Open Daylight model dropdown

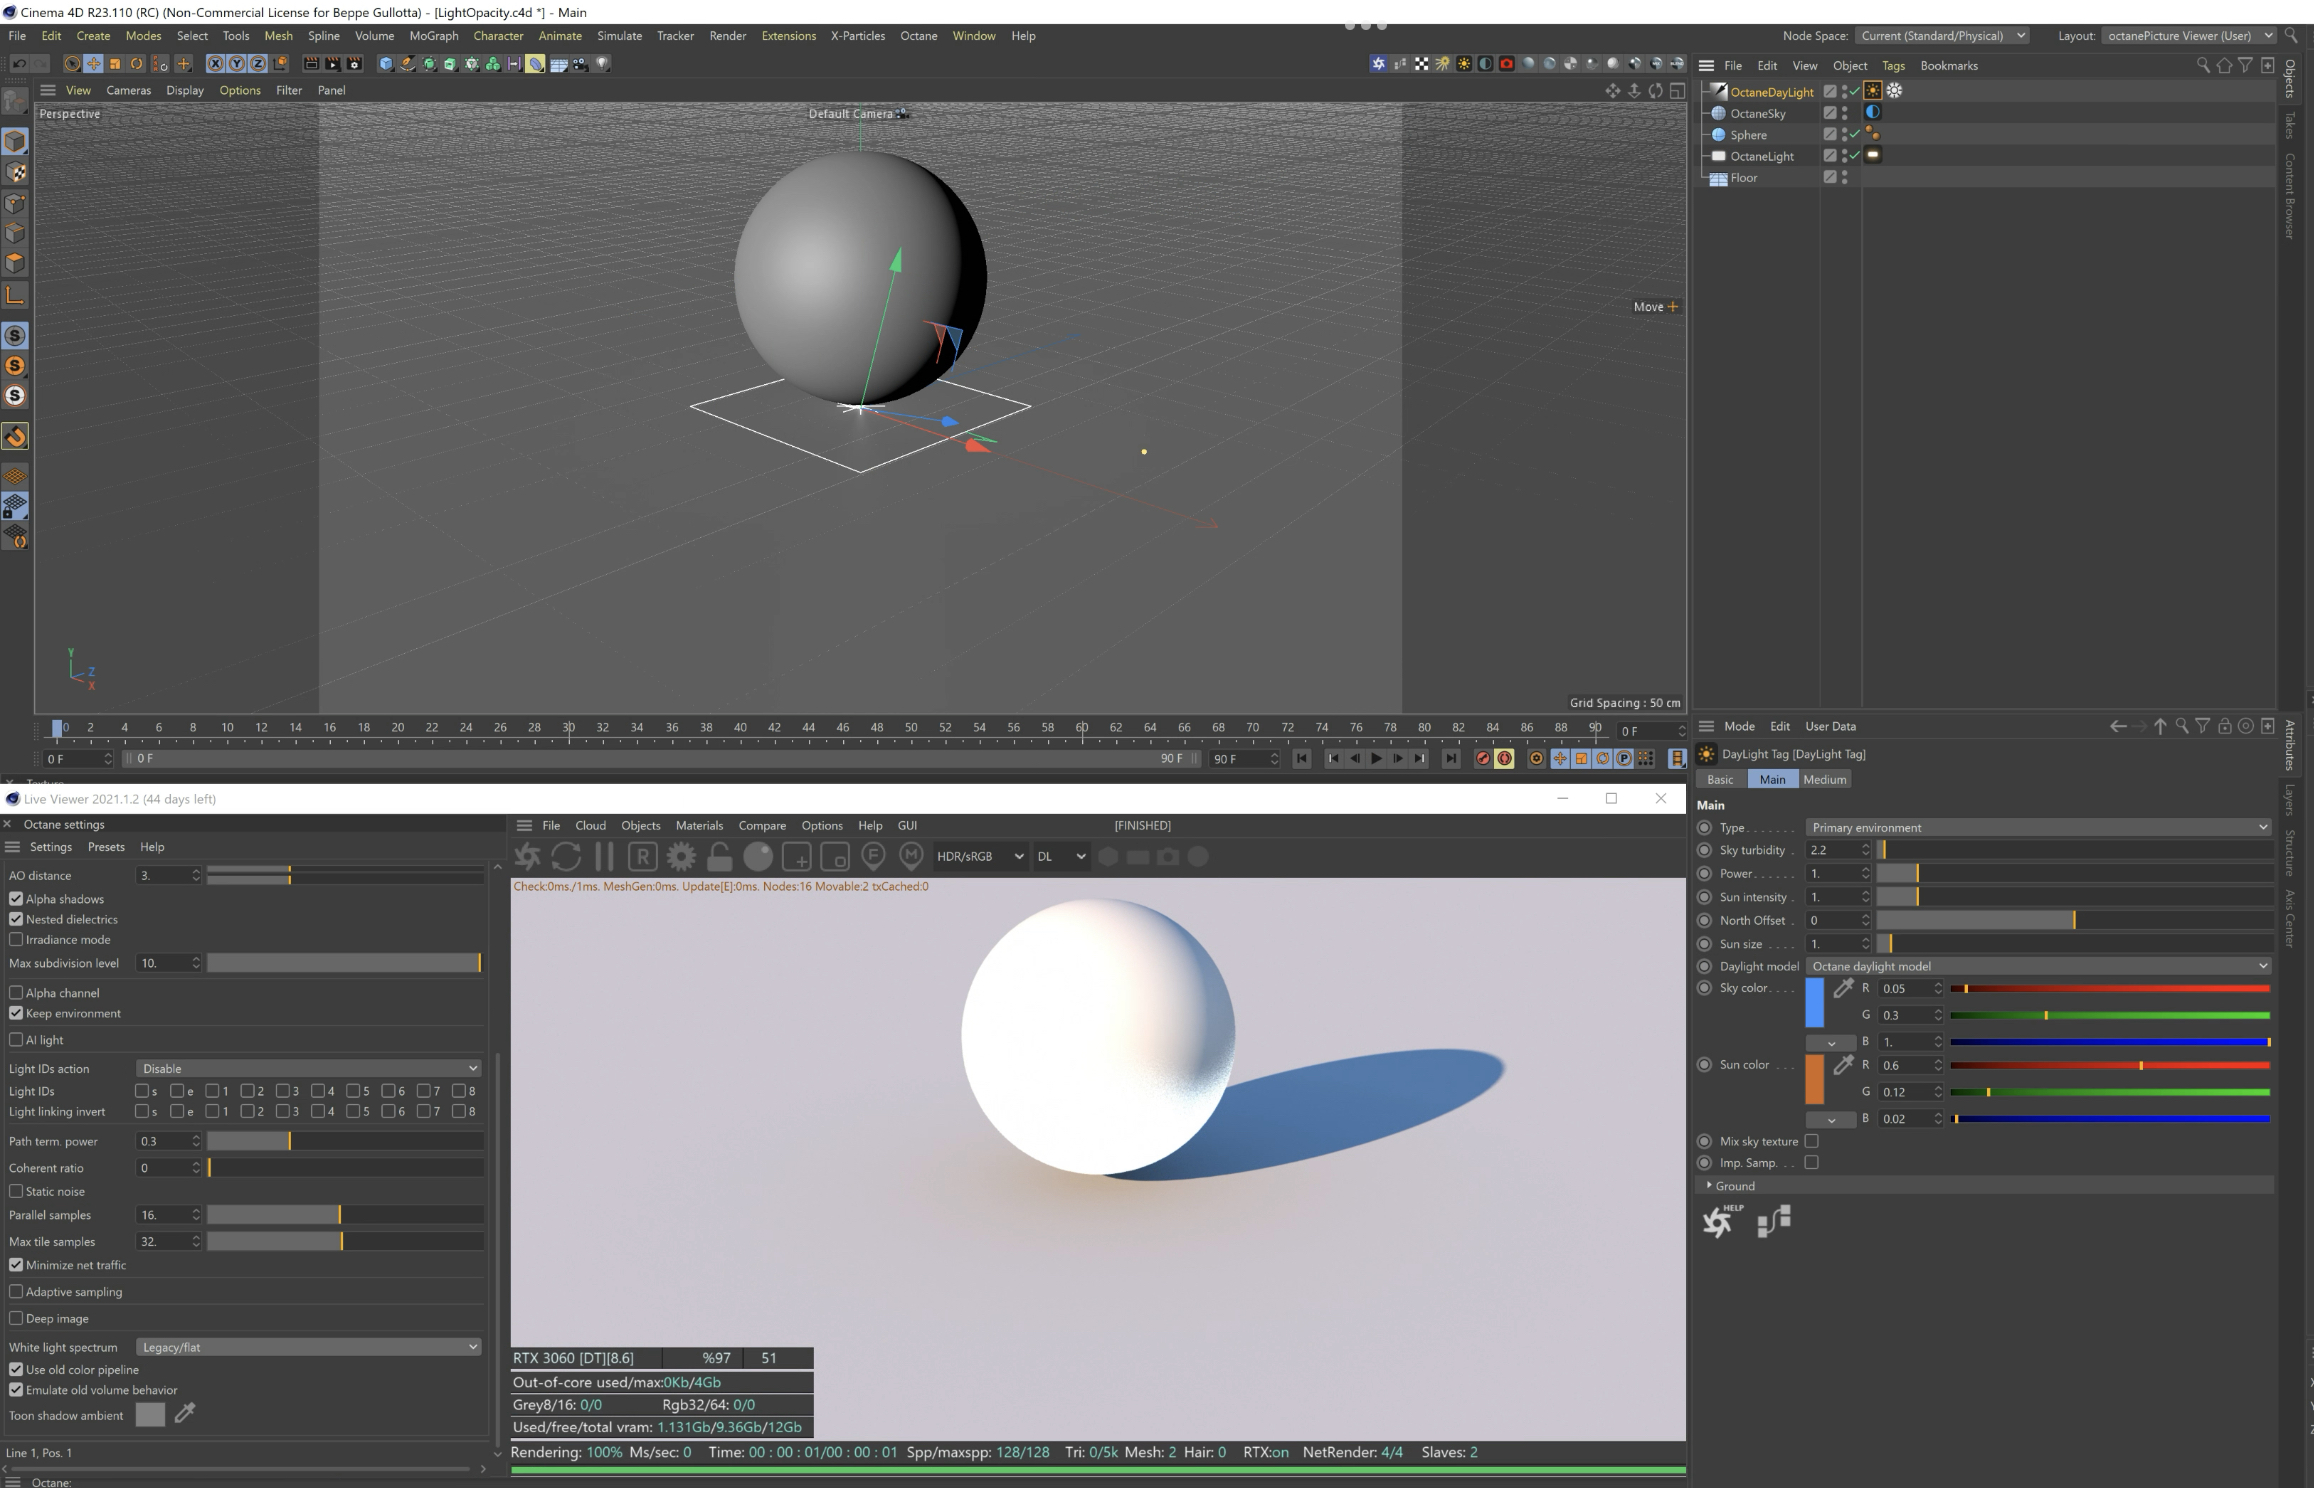point(2038,966)
